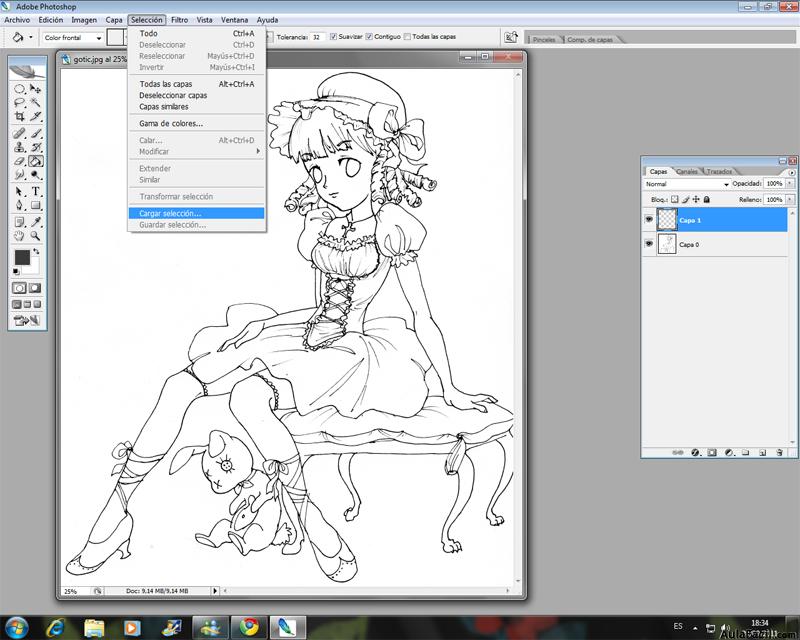Add a layer mask in Capas panel
Screen dimensions: 800x640
712,452
